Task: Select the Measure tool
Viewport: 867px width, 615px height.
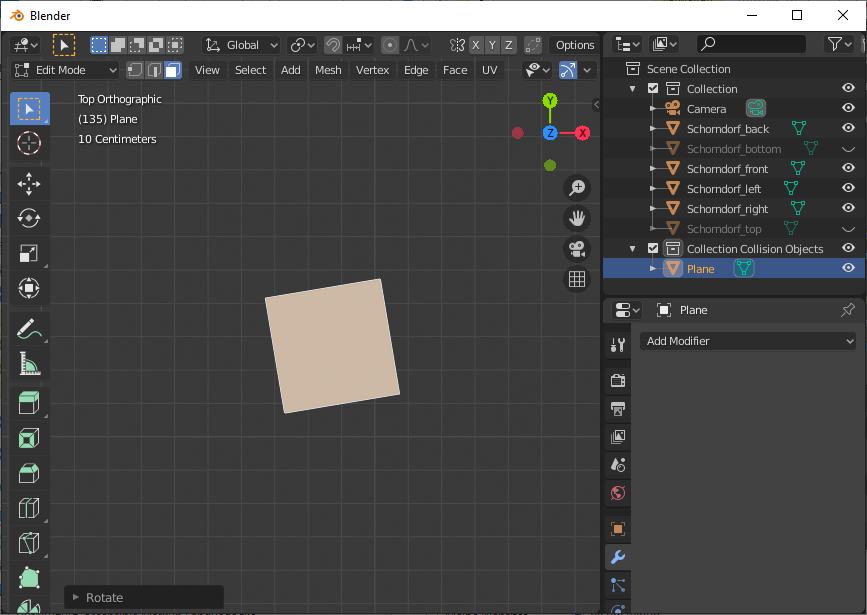Action: [29, 364]
